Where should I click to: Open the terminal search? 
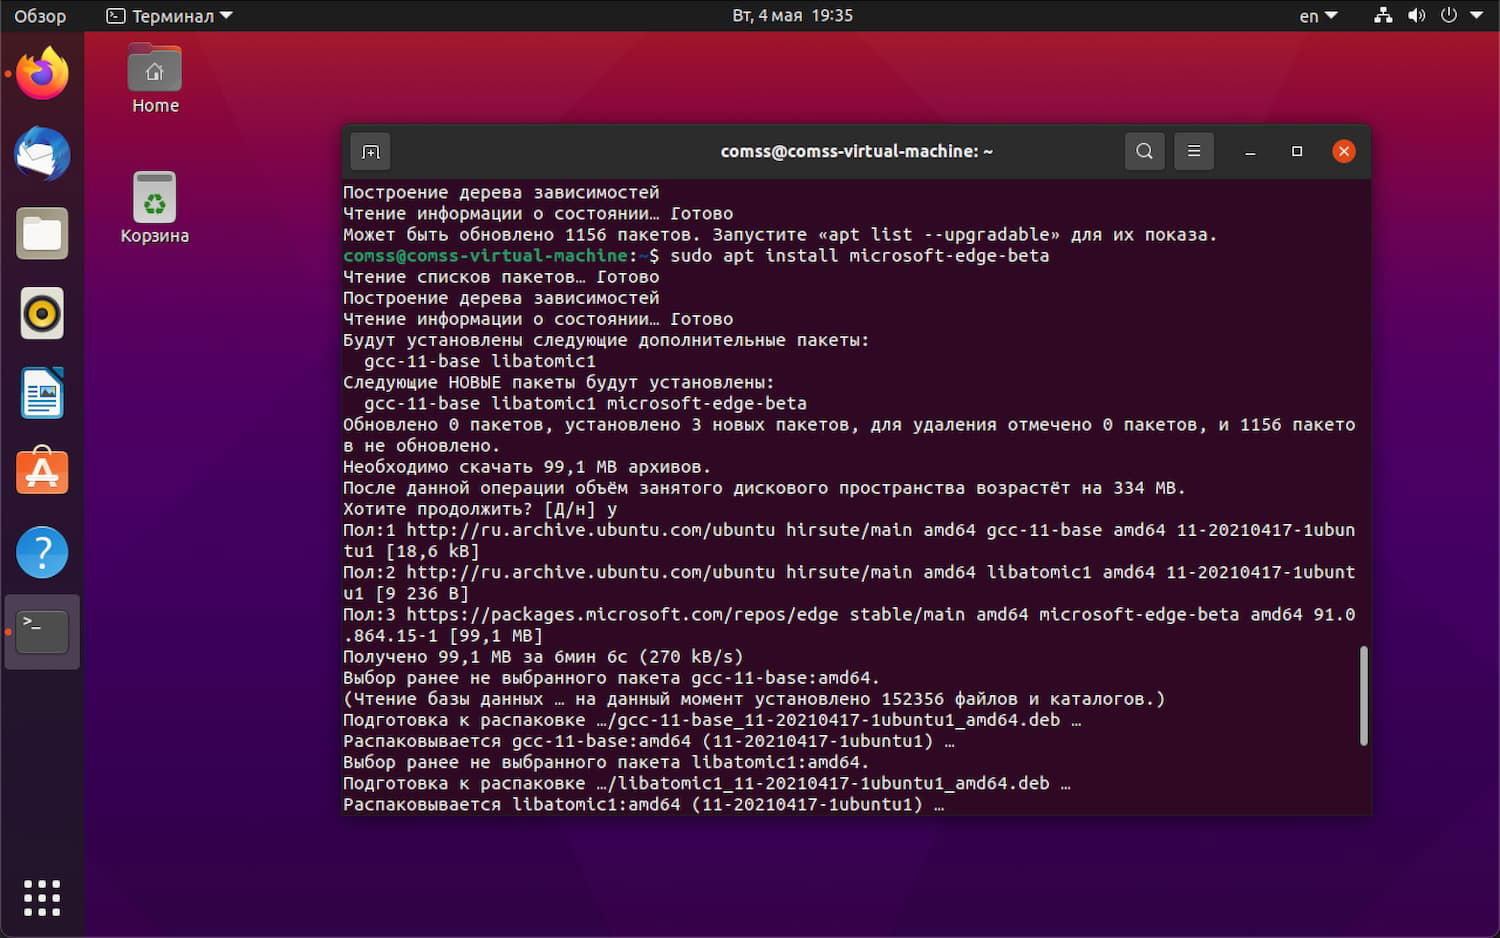(x=1144, y=151)
